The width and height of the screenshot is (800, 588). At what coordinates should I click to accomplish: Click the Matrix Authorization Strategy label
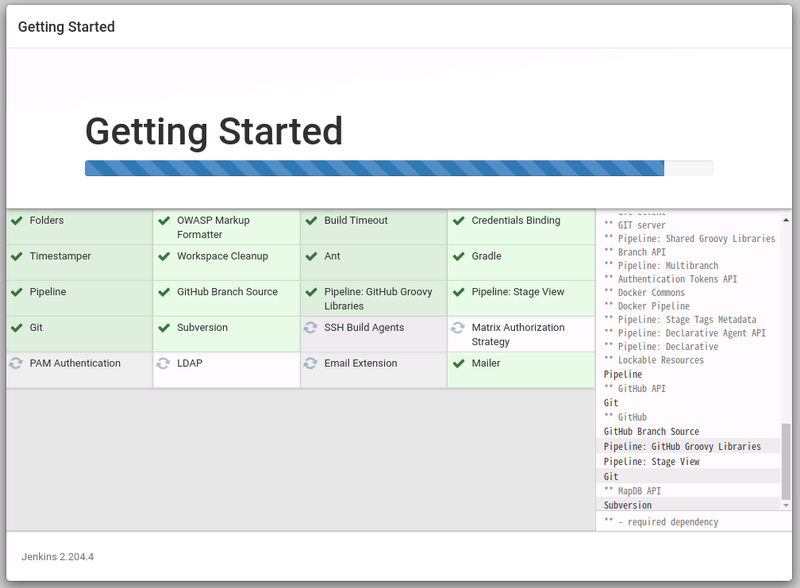pos(518,335)
